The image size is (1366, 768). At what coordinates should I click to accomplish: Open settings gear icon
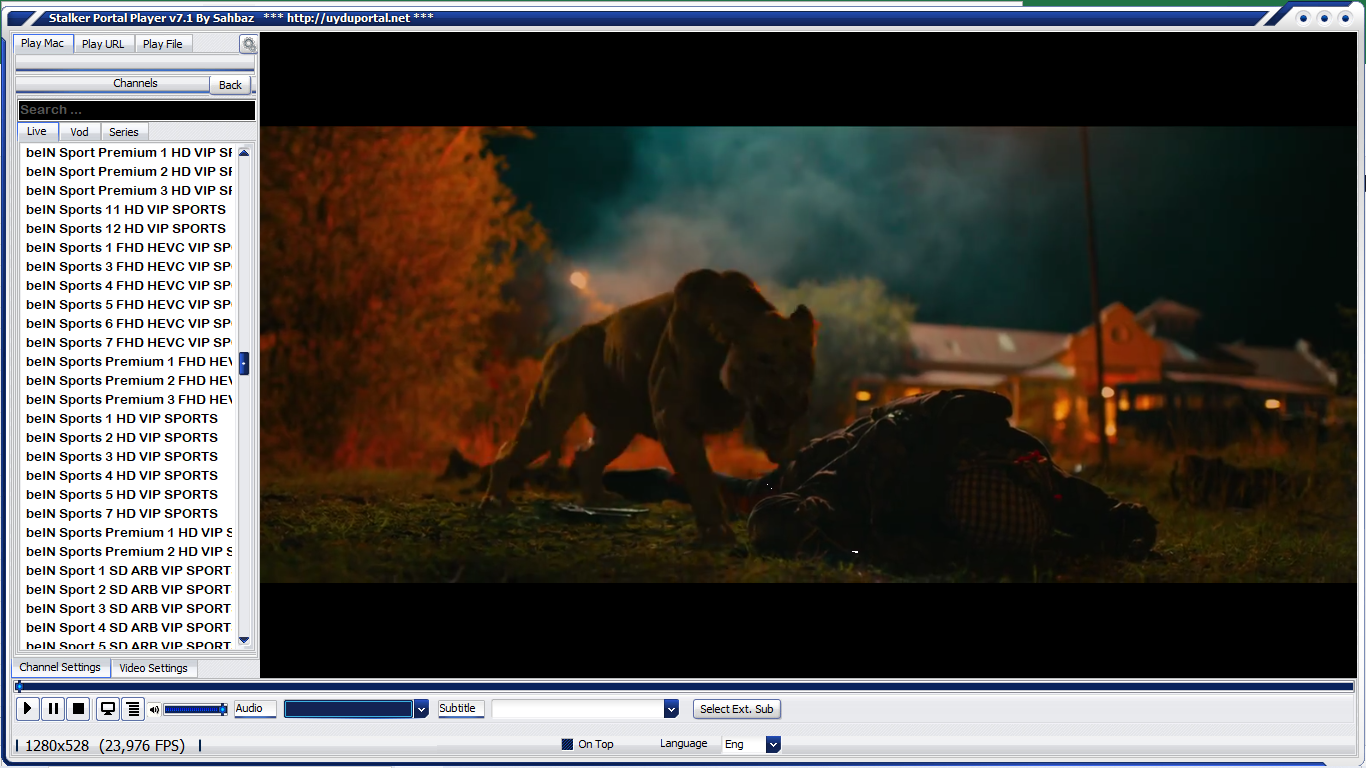(248, 44)
